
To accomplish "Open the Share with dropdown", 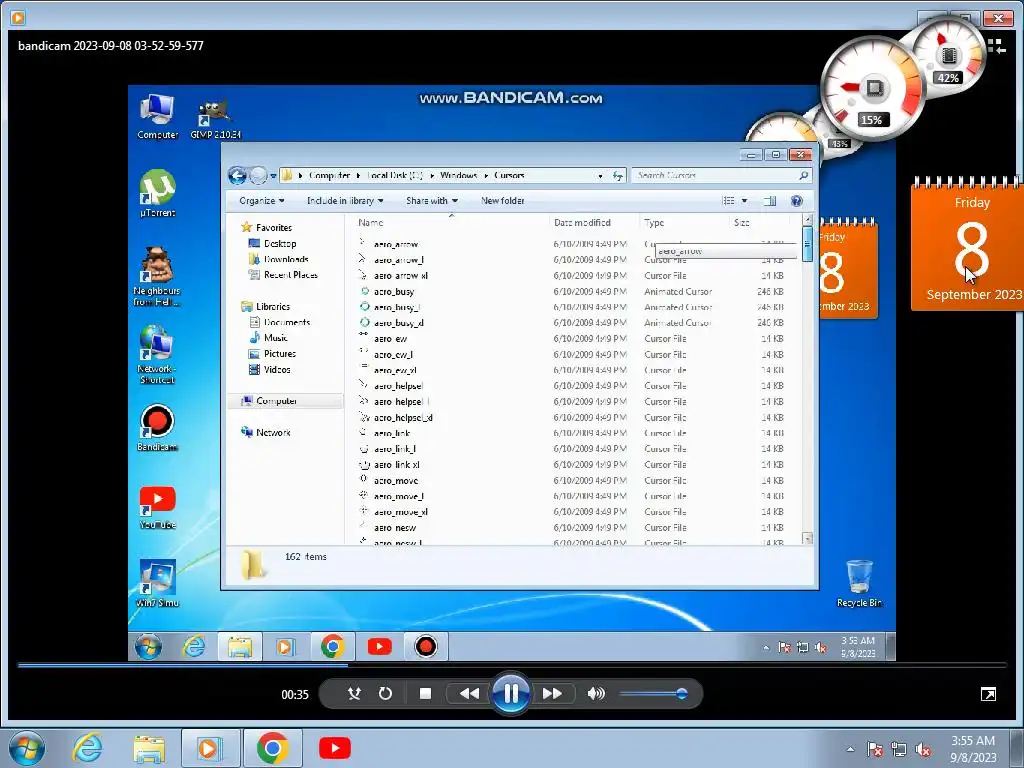I will (x=432, y=200).
